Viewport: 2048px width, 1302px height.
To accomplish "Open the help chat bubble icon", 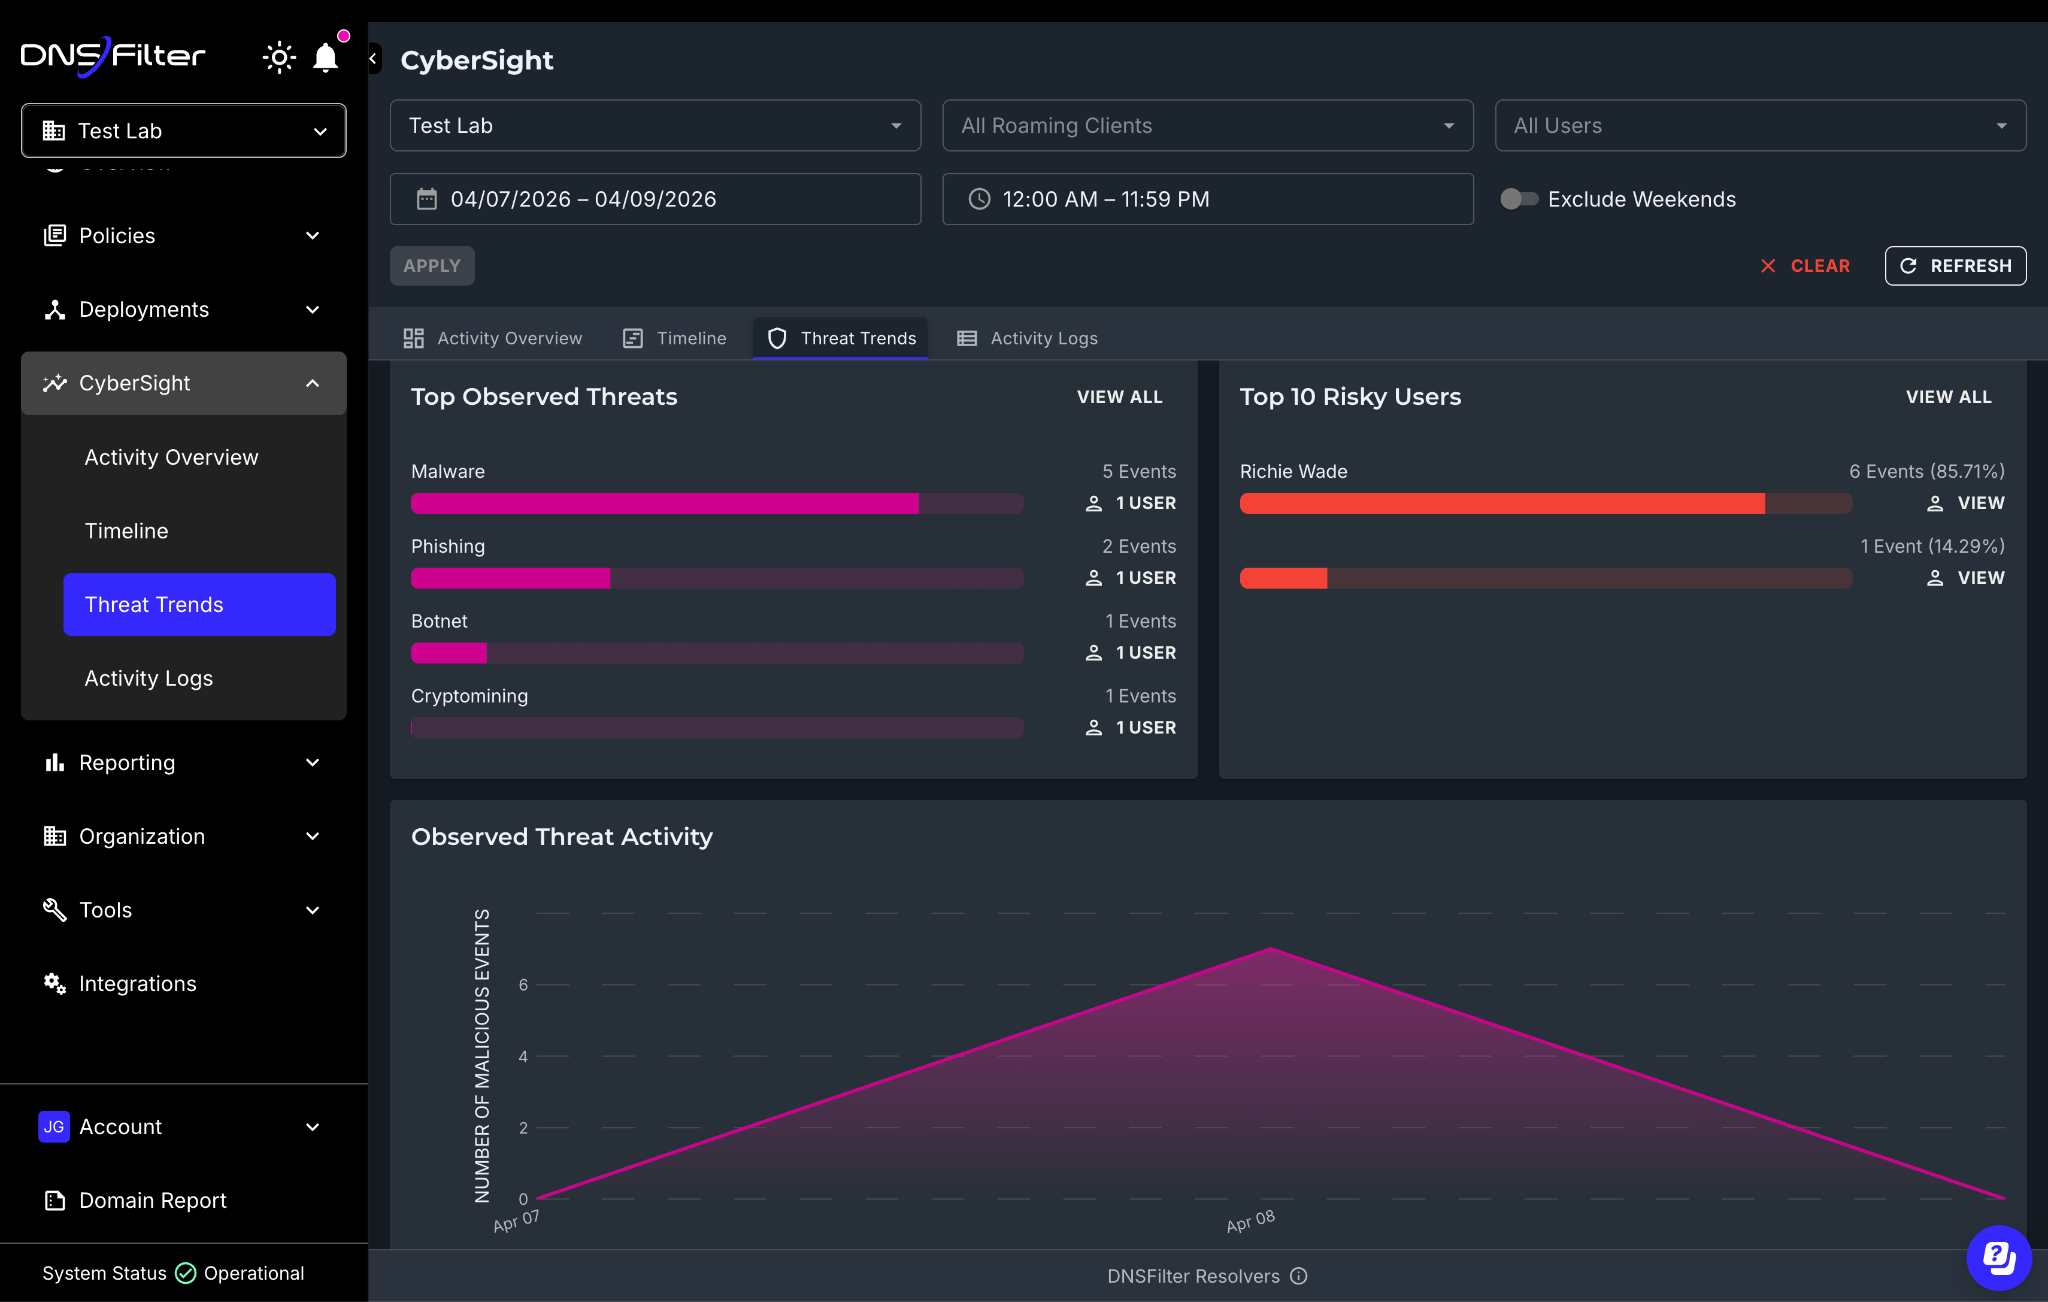I will coord(1998,1257).
